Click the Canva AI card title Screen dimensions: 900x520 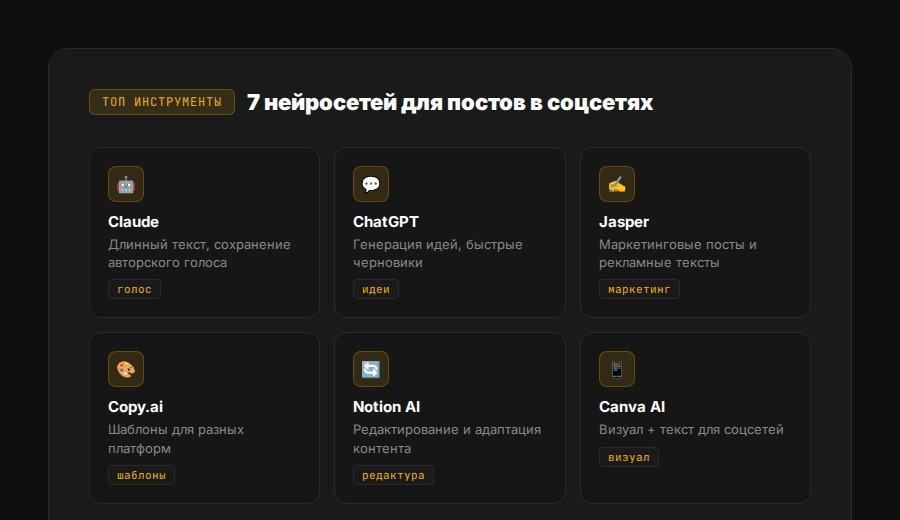coord(632,407)
